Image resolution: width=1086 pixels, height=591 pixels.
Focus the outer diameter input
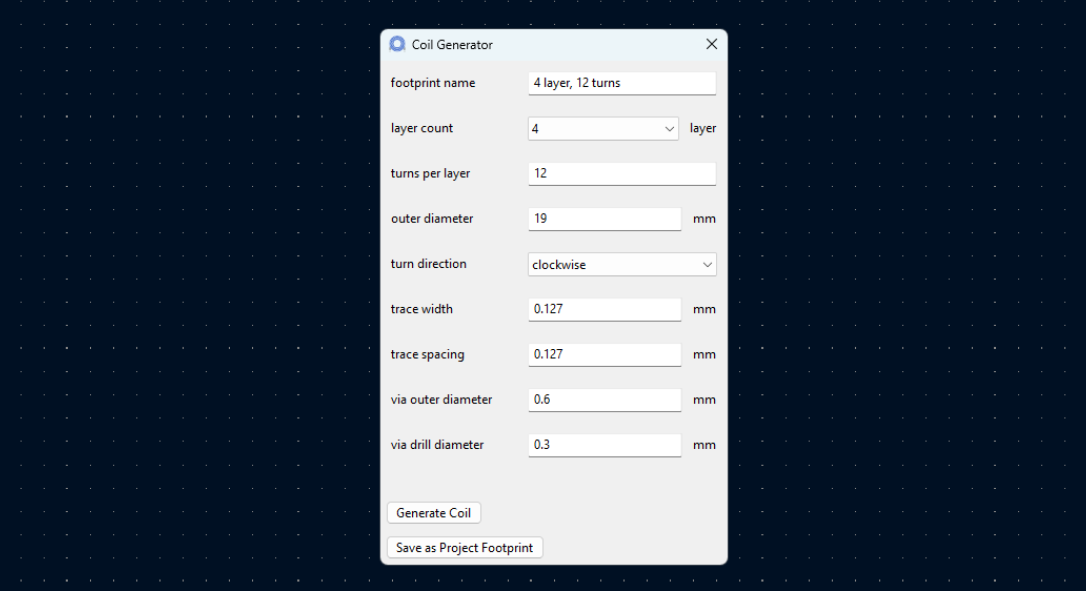(x=605, y=219)
